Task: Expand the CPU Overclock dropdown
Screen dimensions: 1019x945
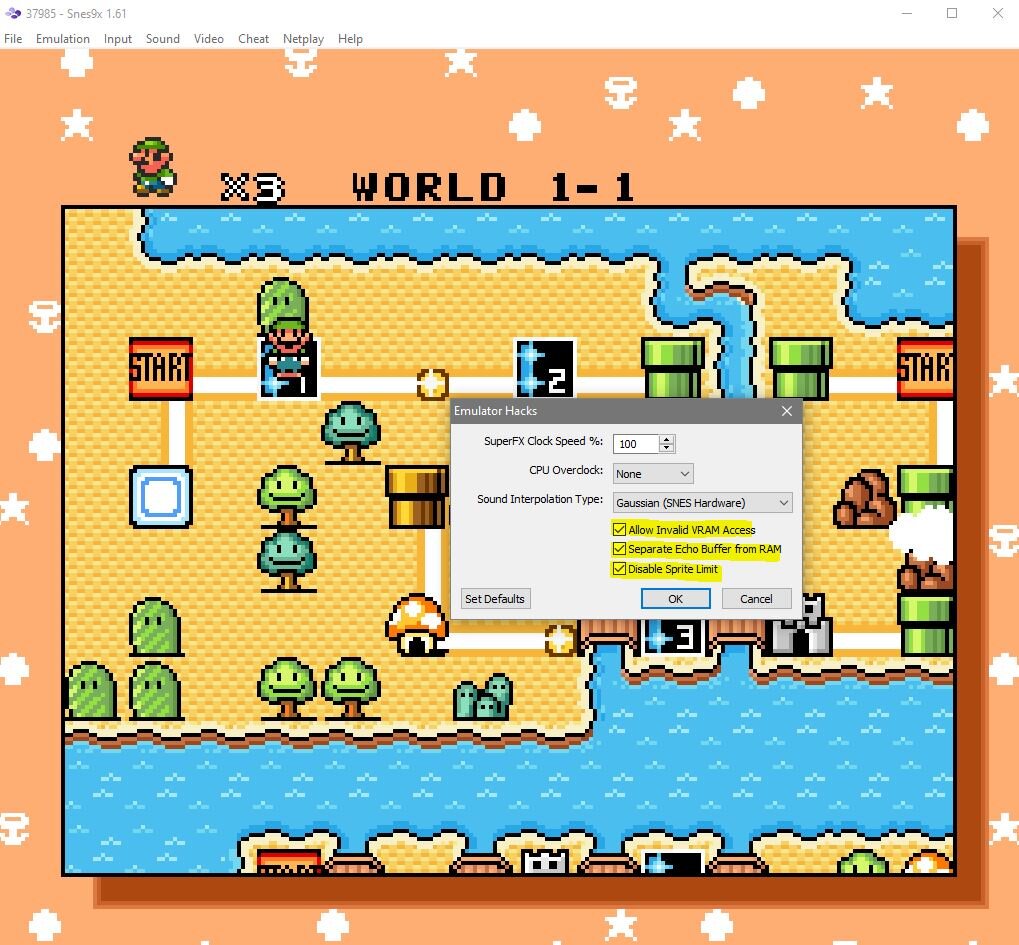Action: [653, 474]
